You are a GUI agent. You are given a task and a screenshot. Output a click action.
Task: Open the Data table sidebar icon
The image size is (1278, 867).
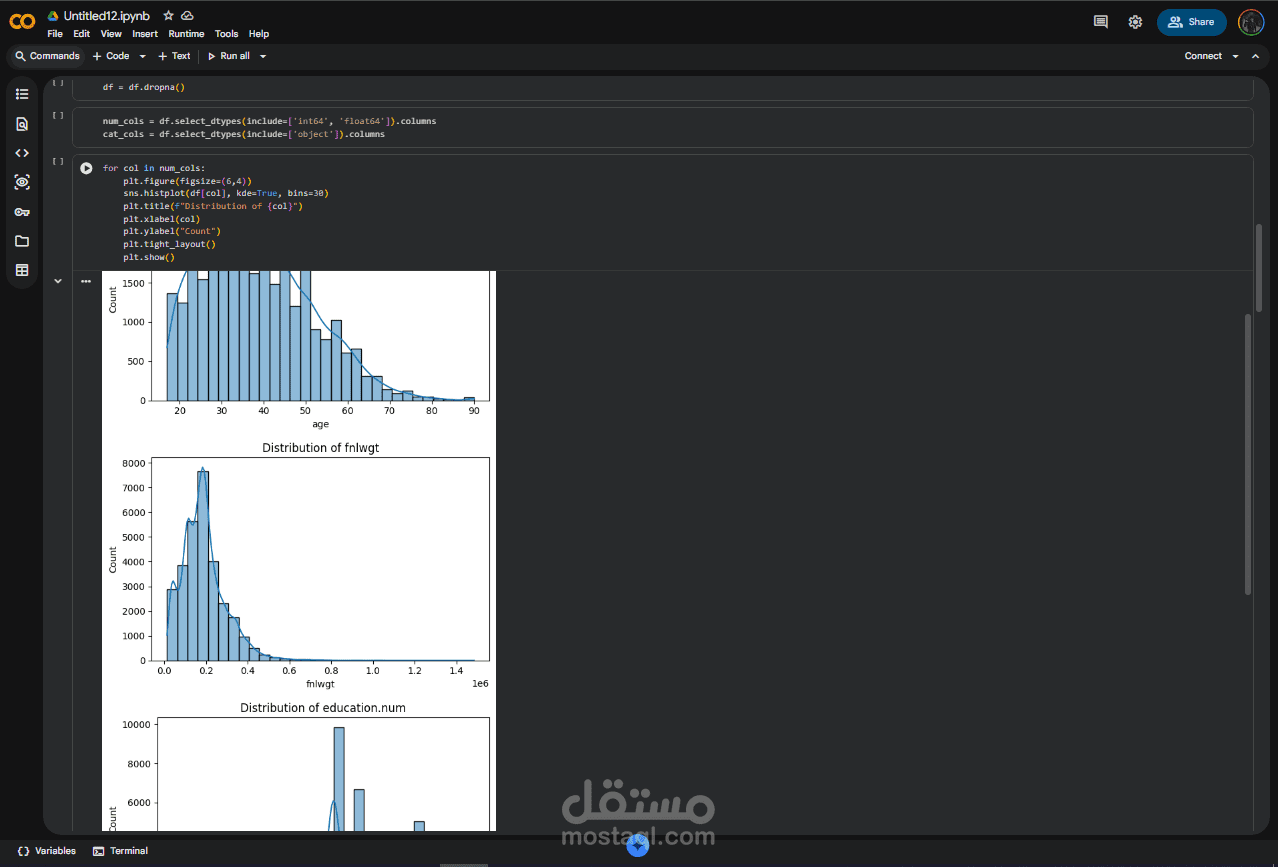[x=22, y=270]
